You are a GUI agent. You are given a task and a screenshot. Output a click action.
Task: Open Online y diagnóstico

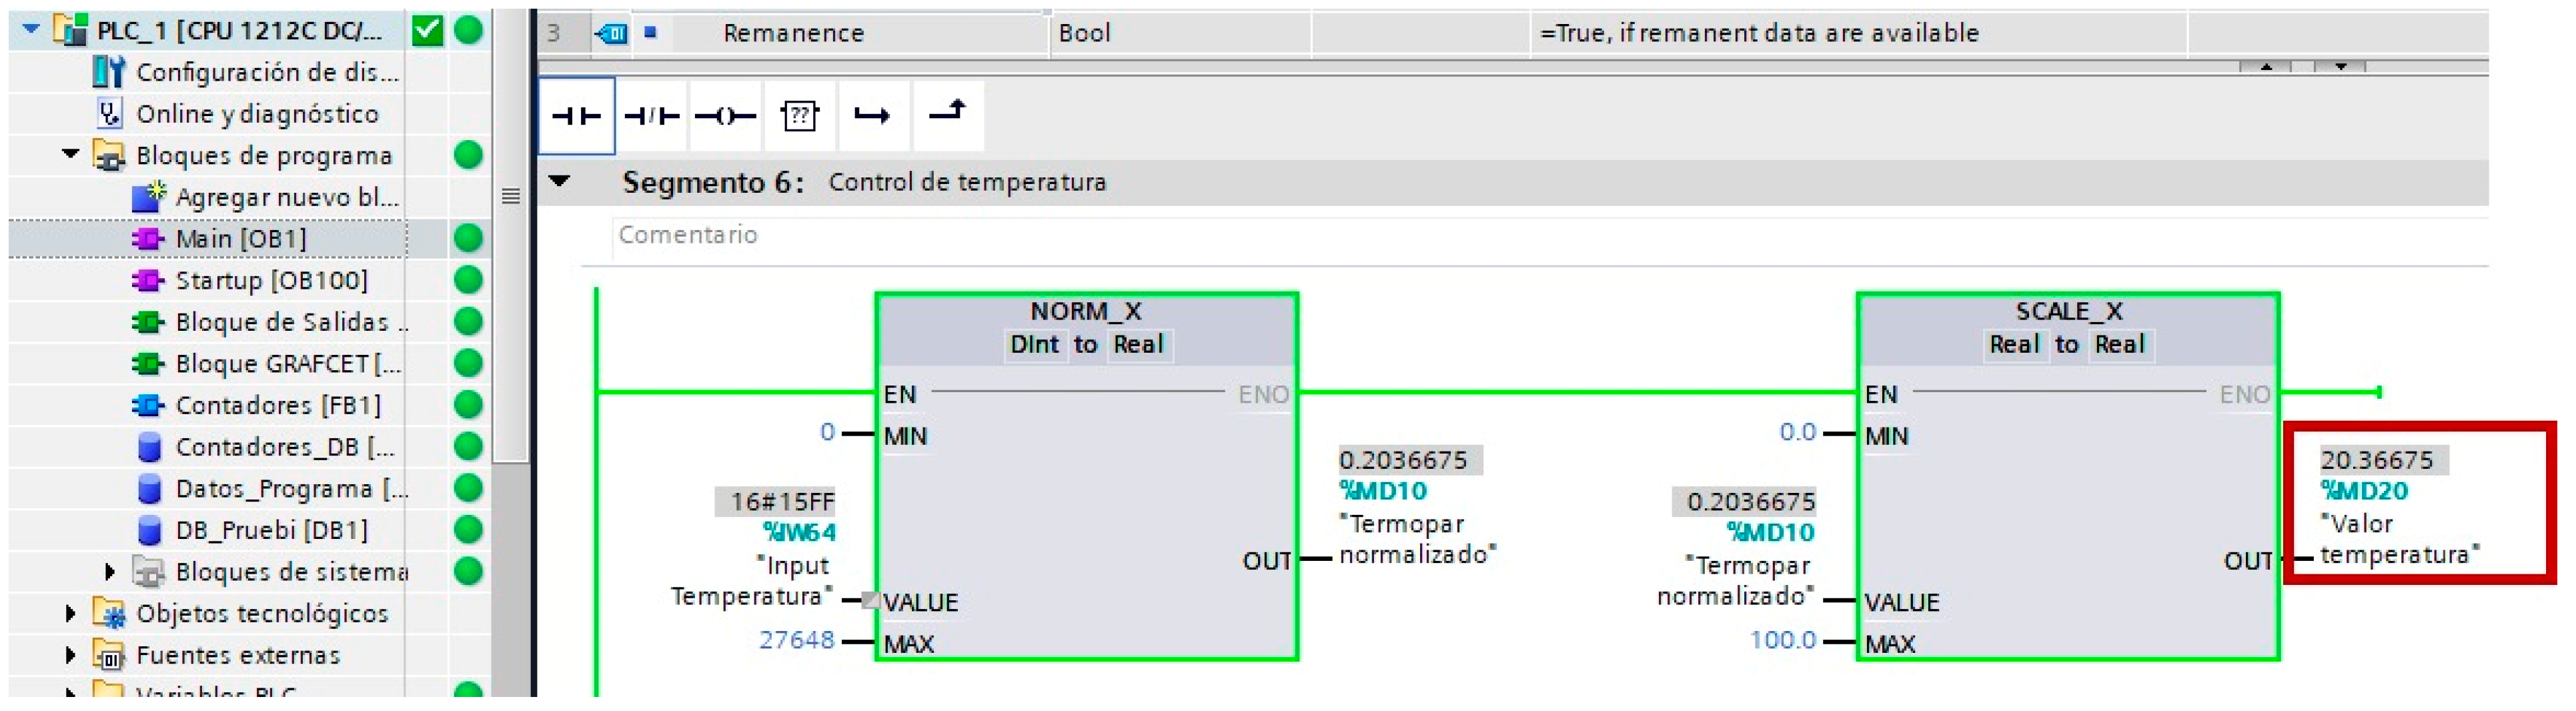point(257,114)
